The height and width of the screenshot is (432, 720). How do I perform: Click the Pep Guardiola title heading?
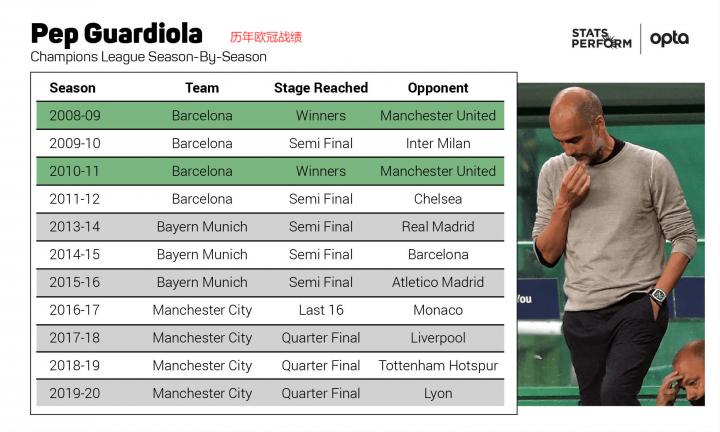[117, 34]
